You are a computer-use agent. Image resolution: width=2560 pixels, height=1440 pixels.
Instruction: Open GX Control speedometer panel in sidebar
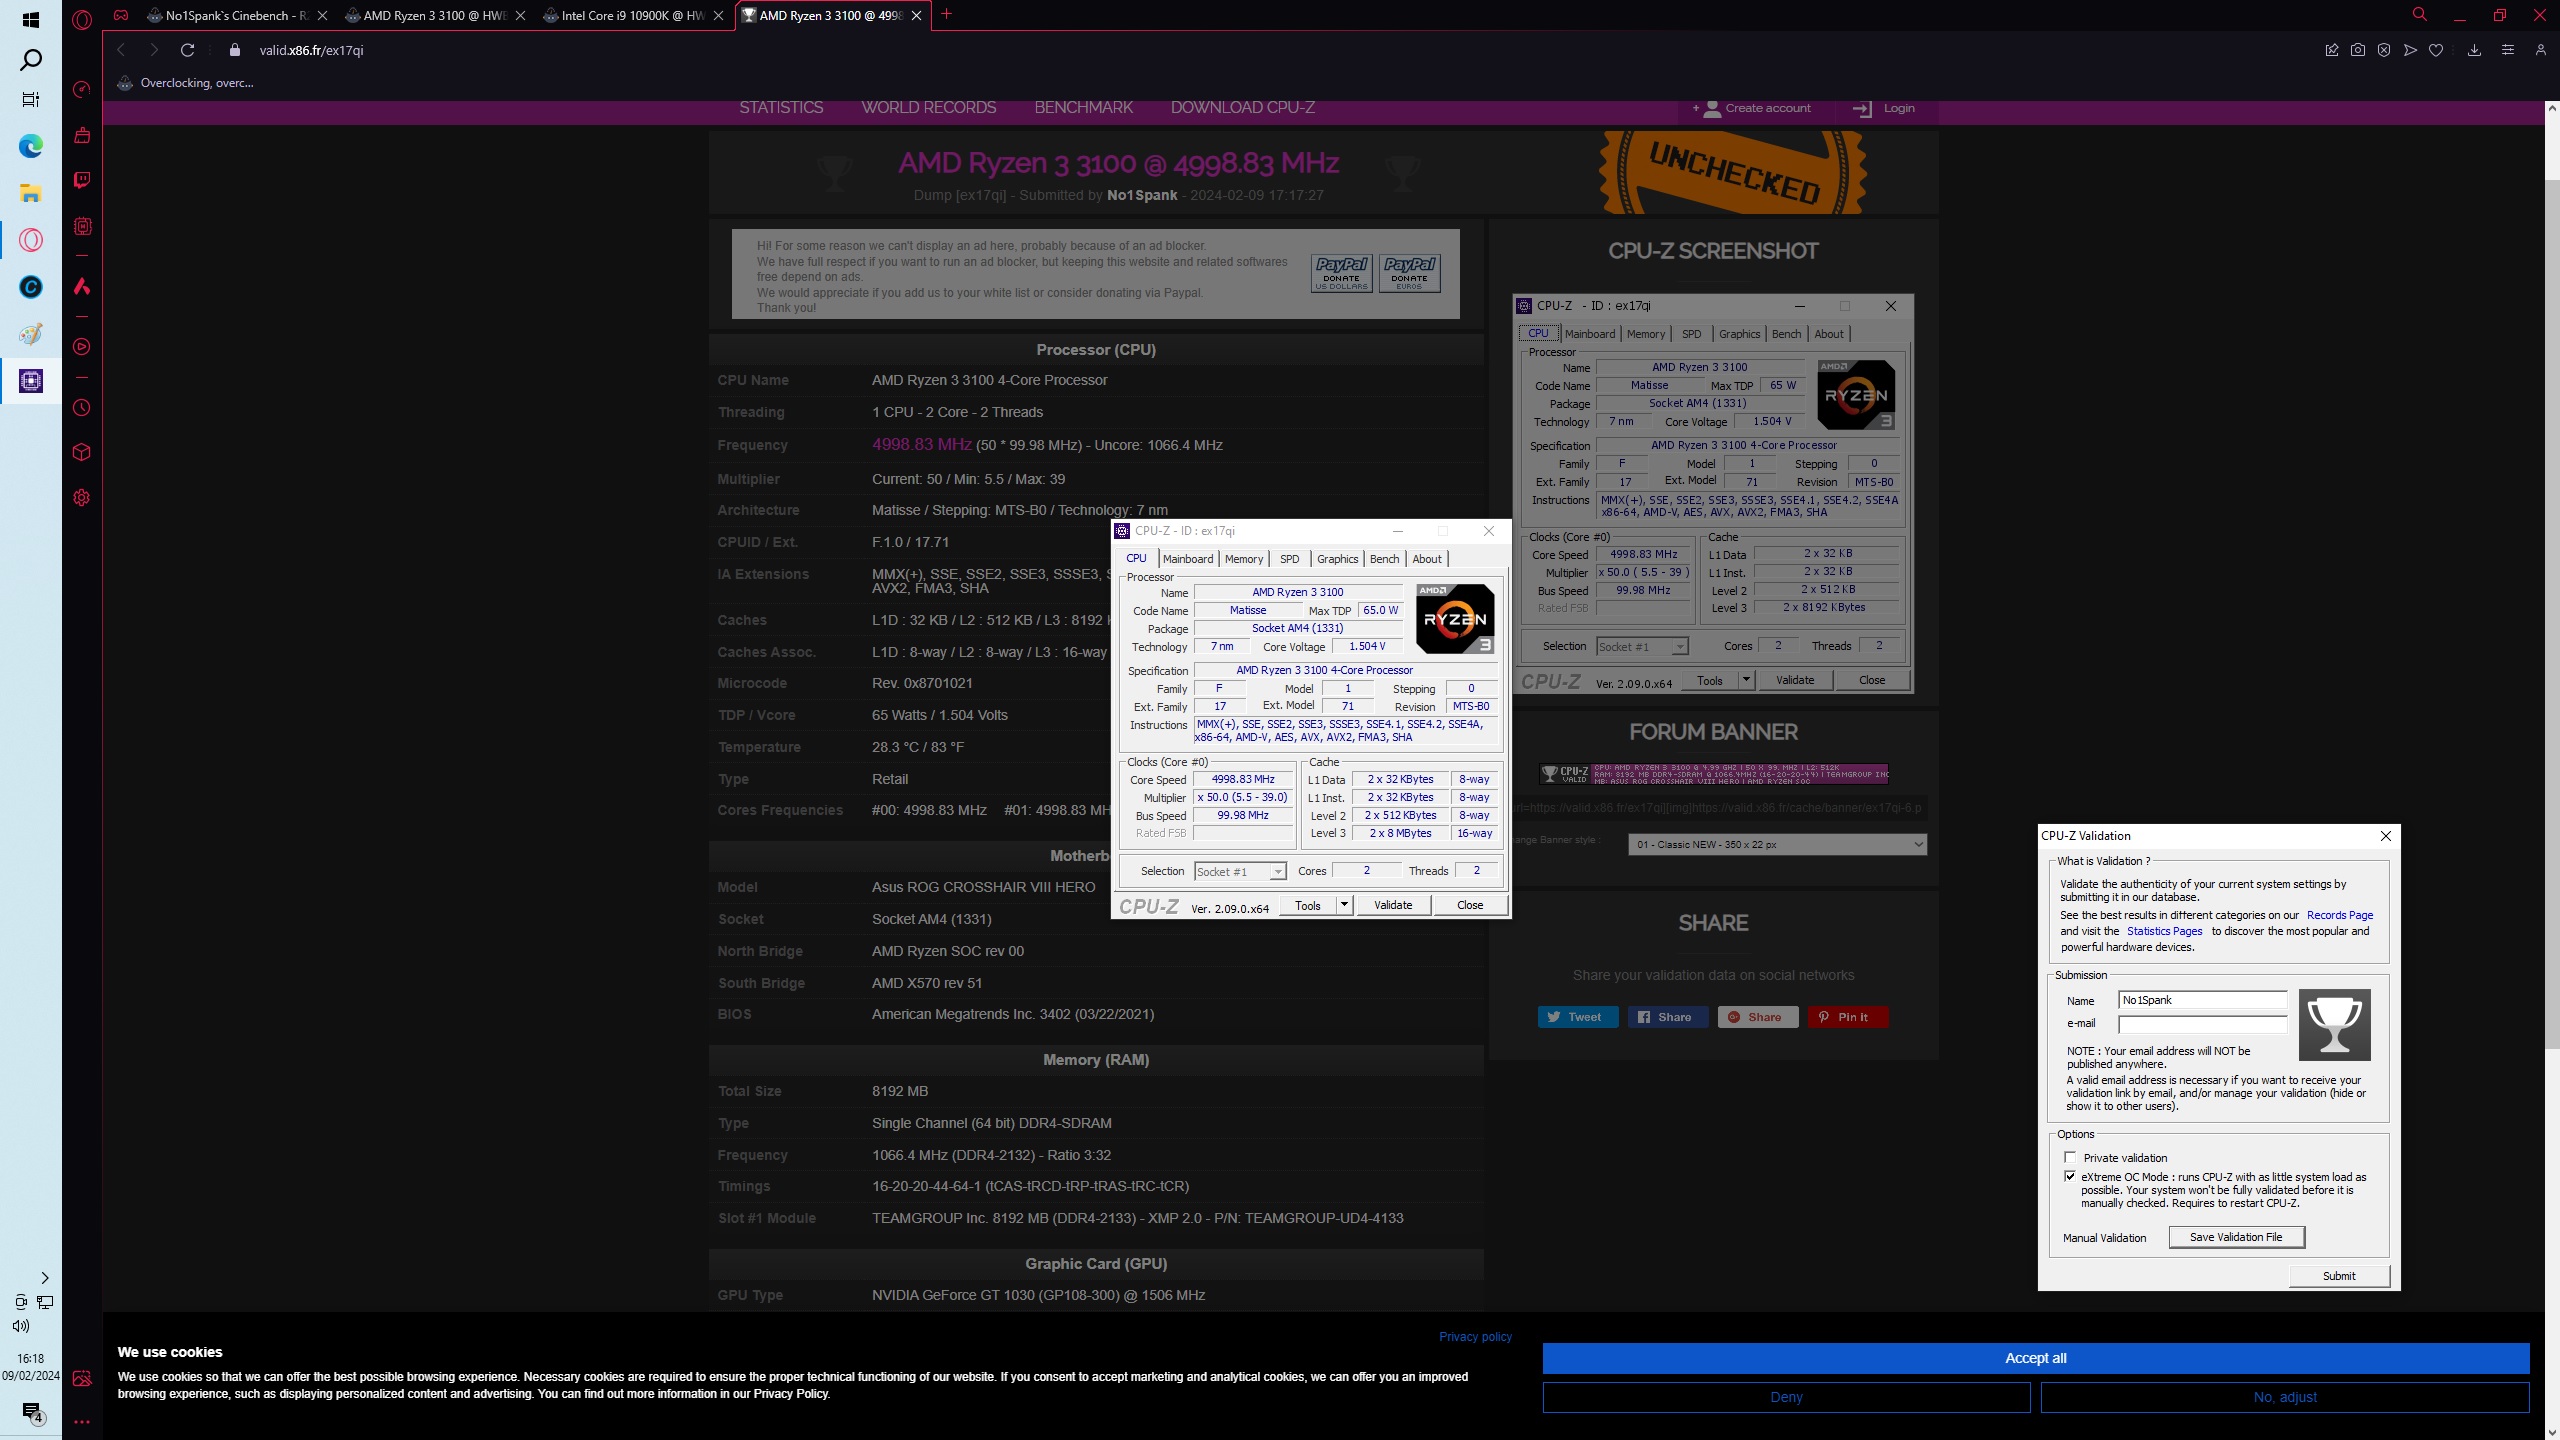(x=82, y=89)
